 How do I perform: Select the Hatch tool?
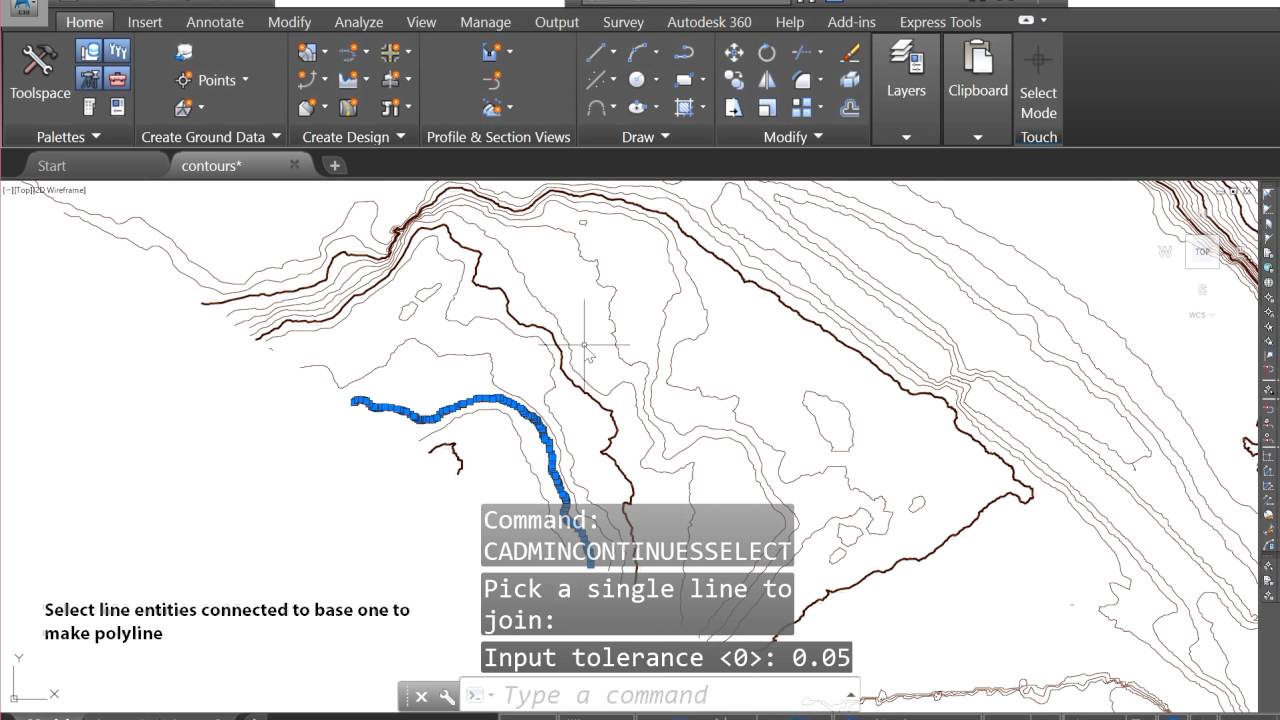pyautogui.click(x=685, y=107)
